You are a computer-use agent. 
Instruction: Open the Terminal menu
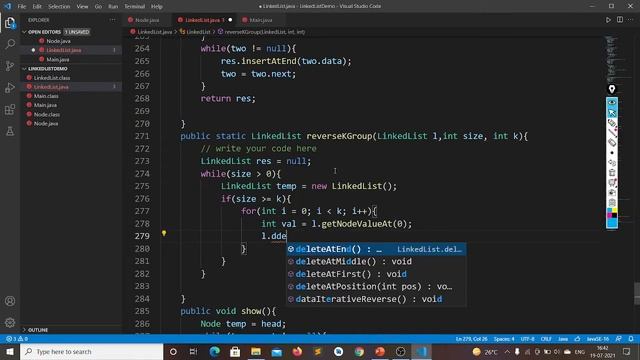point(134,7)
